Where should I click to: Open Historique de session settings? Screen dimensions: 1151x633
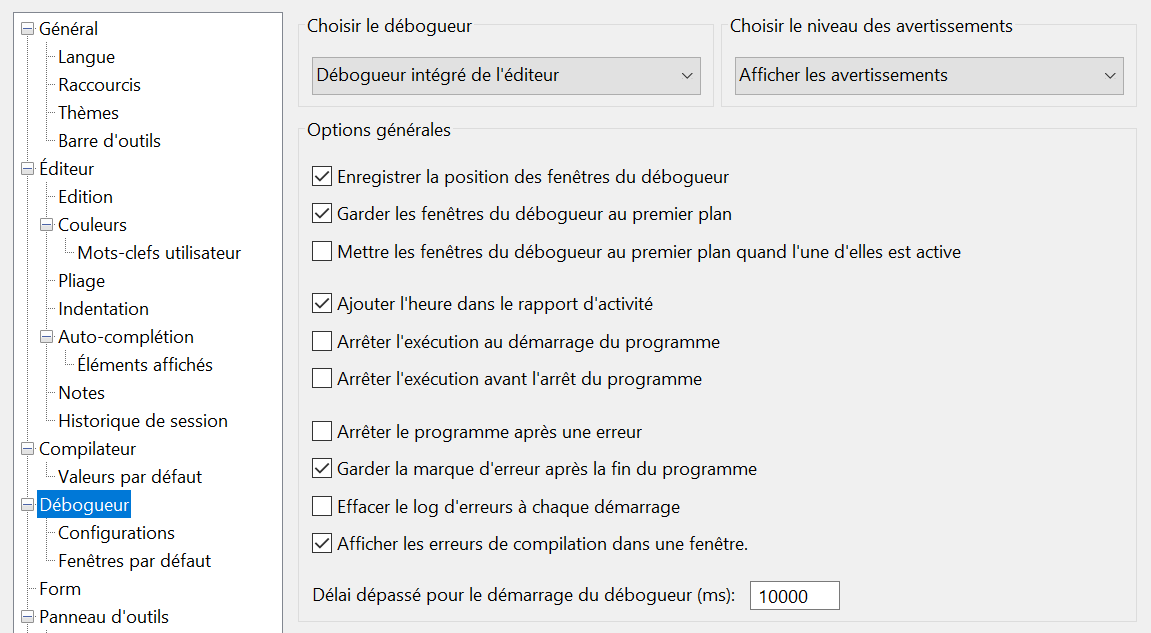[143, 421]
